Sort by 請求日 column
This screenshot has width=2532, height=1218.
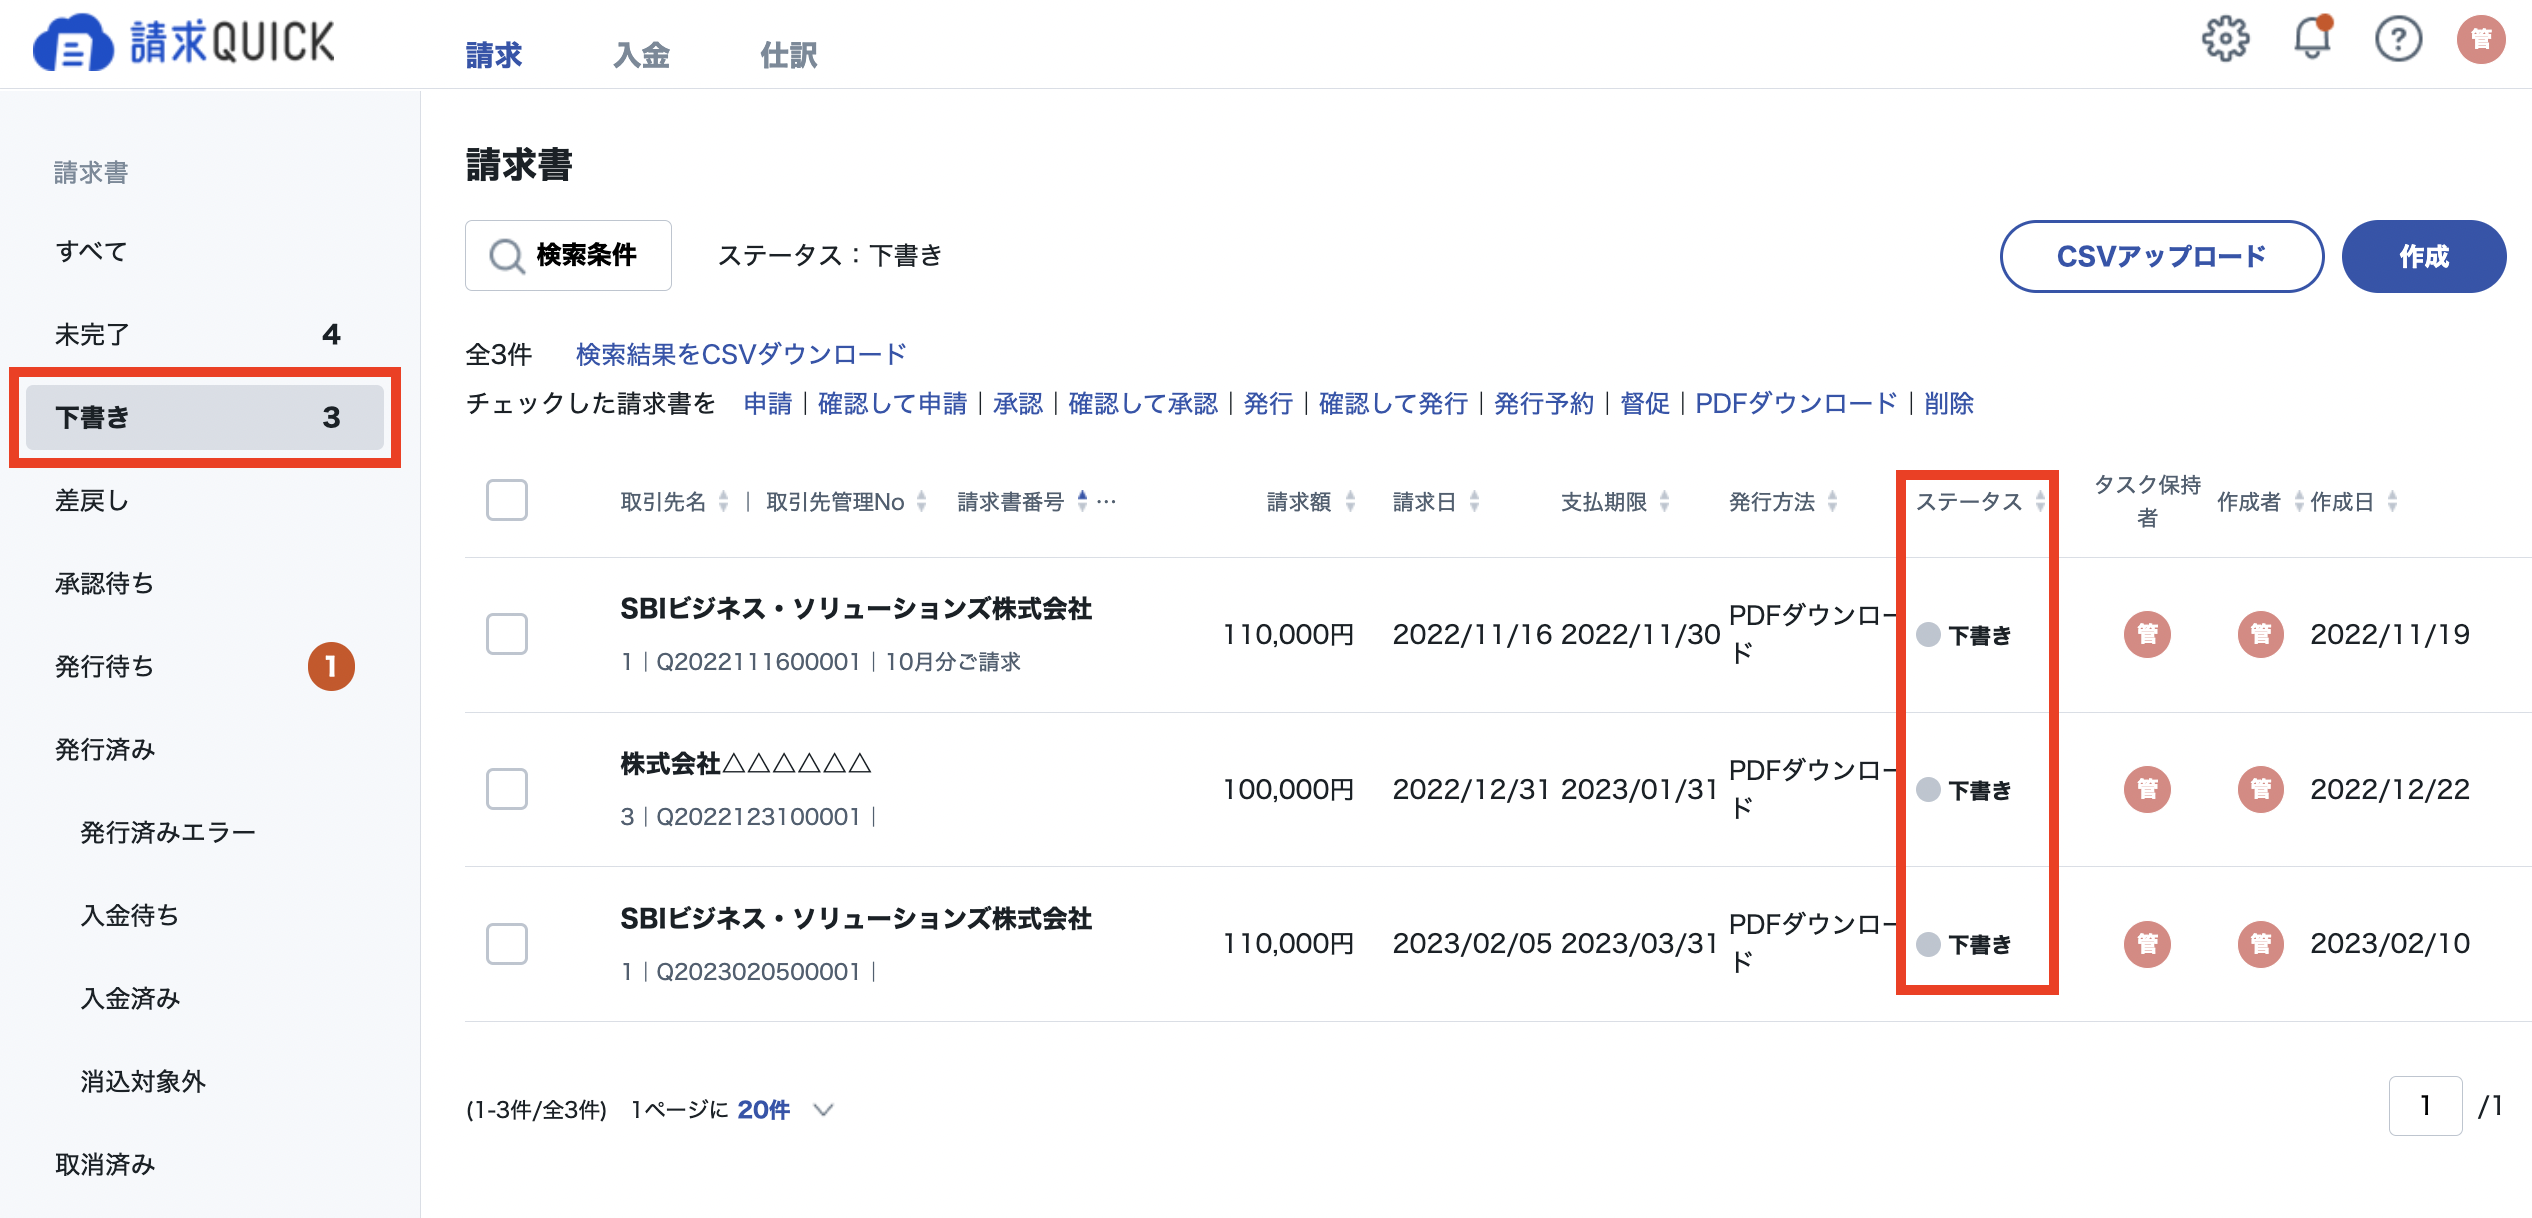click(x=1474, y=501)
